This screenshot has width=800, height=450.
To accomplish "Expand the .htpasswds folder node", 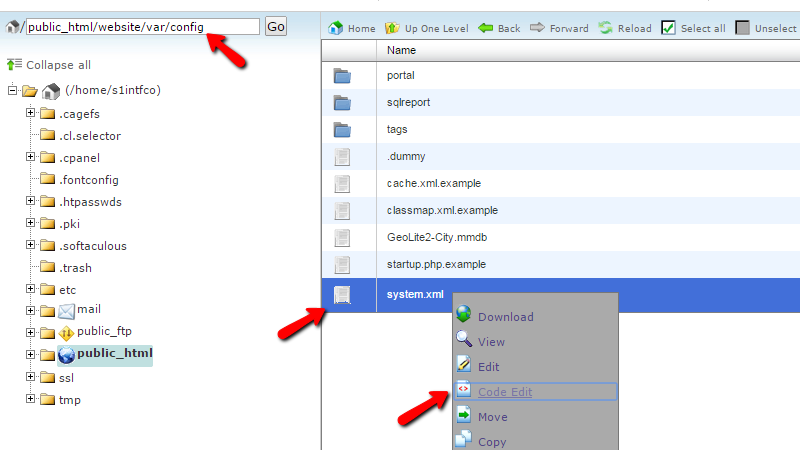I will tap(31, 201).
